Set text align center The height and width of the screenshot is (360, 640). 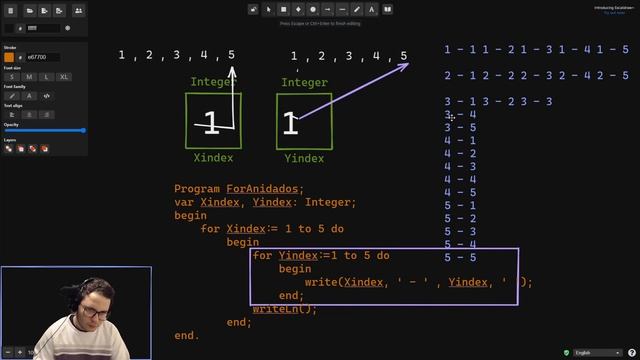click(29, 115)
